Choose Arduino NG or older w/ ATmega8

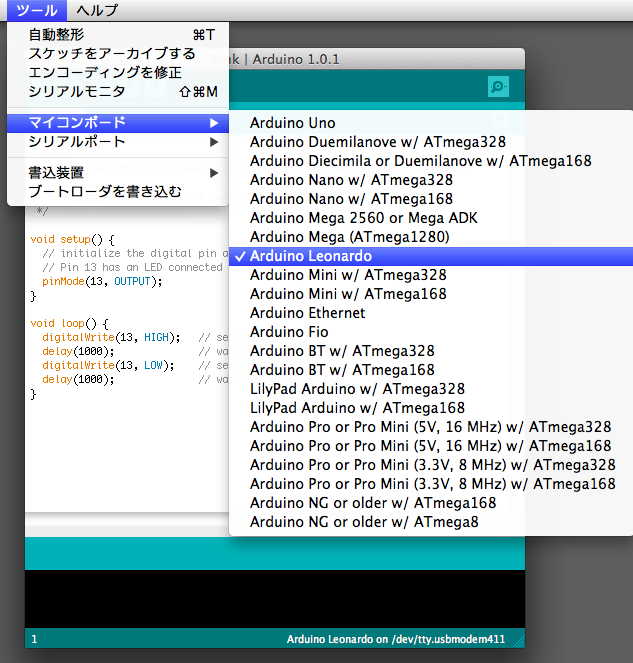pyautogui.click(x=431, y=523)
